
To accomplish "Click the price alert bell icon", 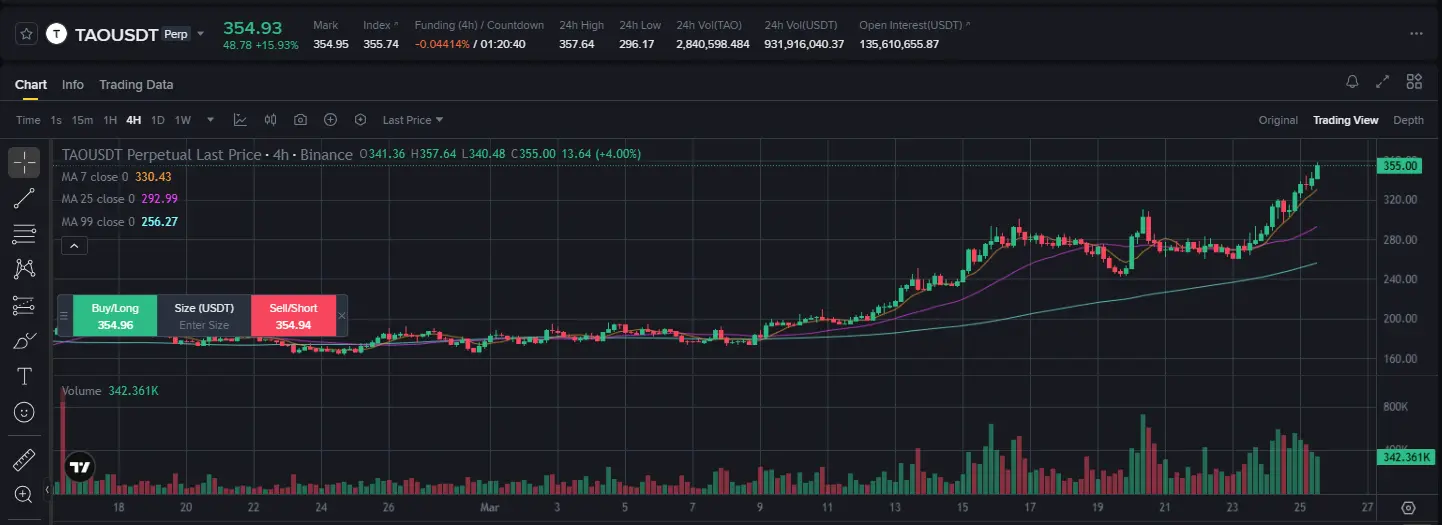I will pyautogui.click(x=1352, y=82).
